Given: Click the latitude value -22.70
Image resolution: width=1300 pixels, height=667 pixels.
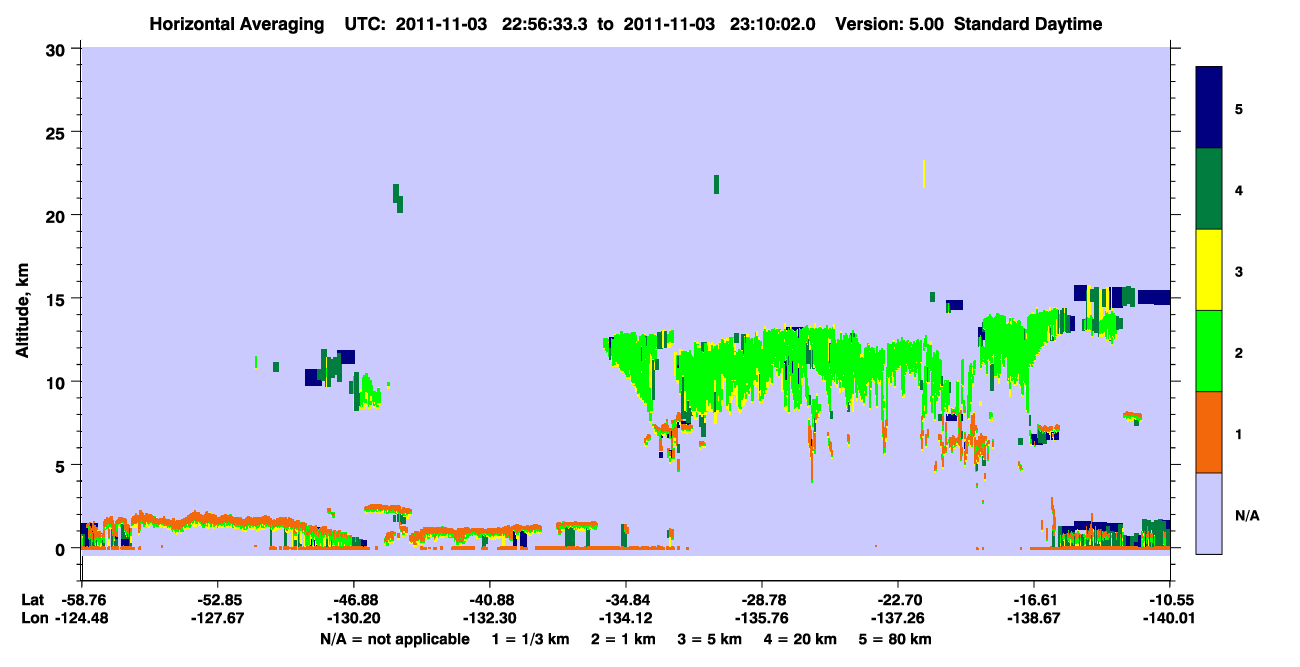Looking at the screenshot, I should point(898,600).
